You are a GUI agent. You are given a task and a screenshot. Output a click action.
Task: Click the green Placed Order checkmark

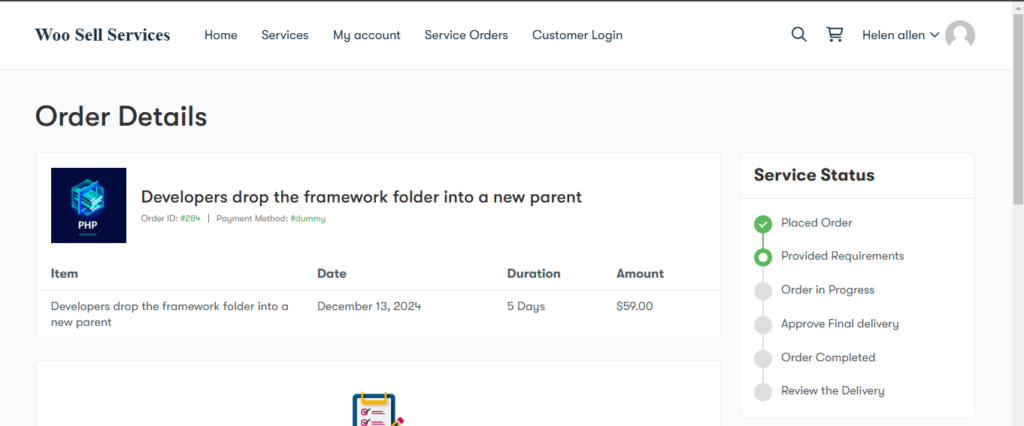click(x=763, y=223)
